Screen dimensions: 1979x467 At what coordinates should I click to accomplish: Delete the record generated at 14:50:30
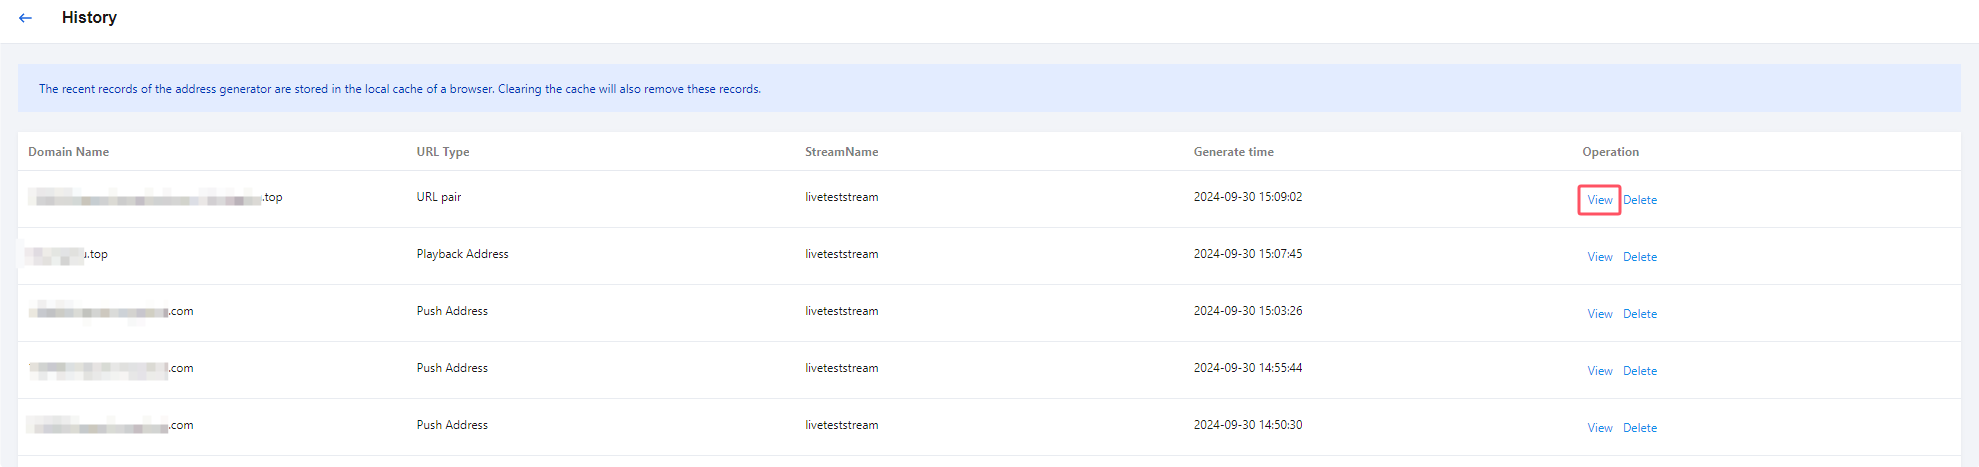(x=1639, y=428)
